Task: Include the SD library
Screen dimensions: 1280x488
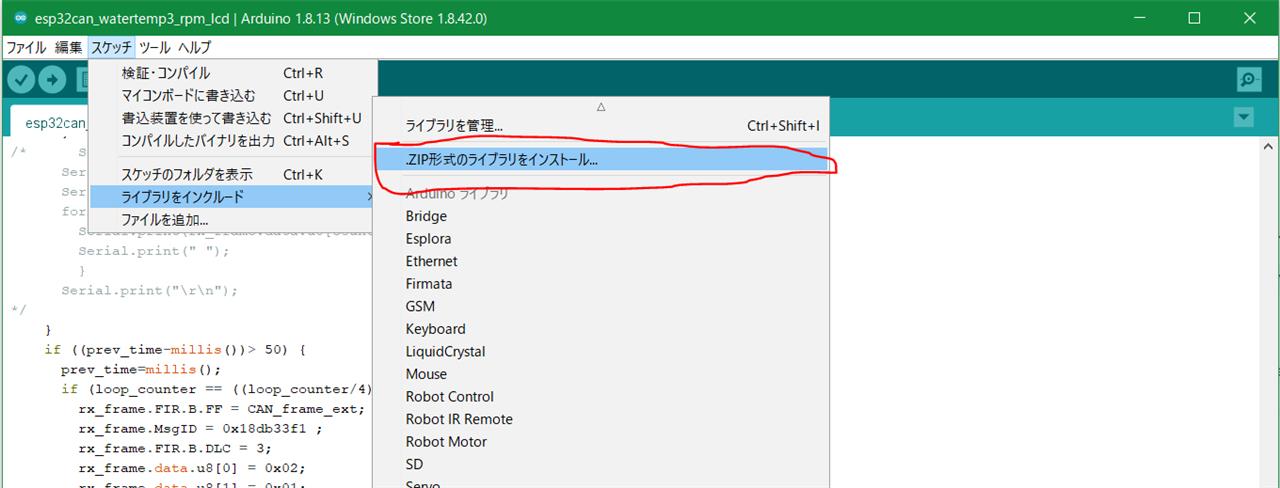Action: 601,464
